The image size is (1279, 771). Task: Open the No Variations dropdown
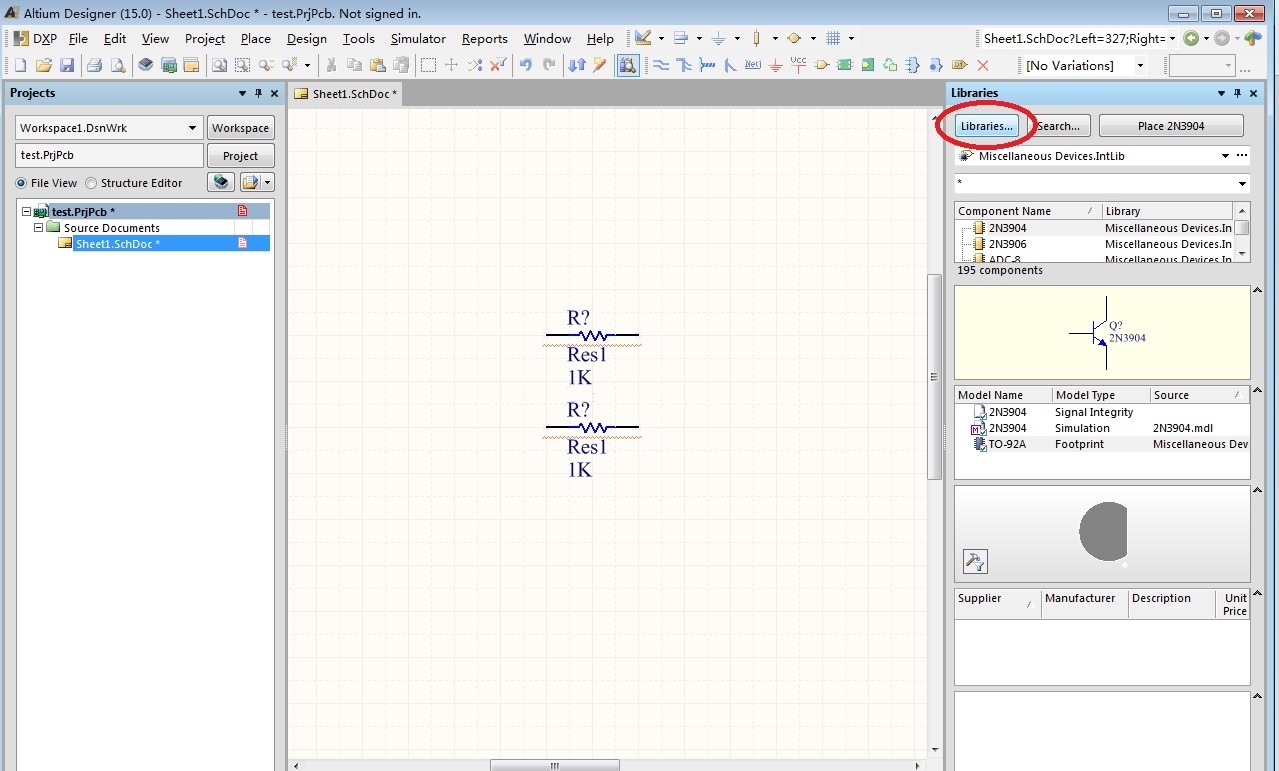pos(1139,66)
